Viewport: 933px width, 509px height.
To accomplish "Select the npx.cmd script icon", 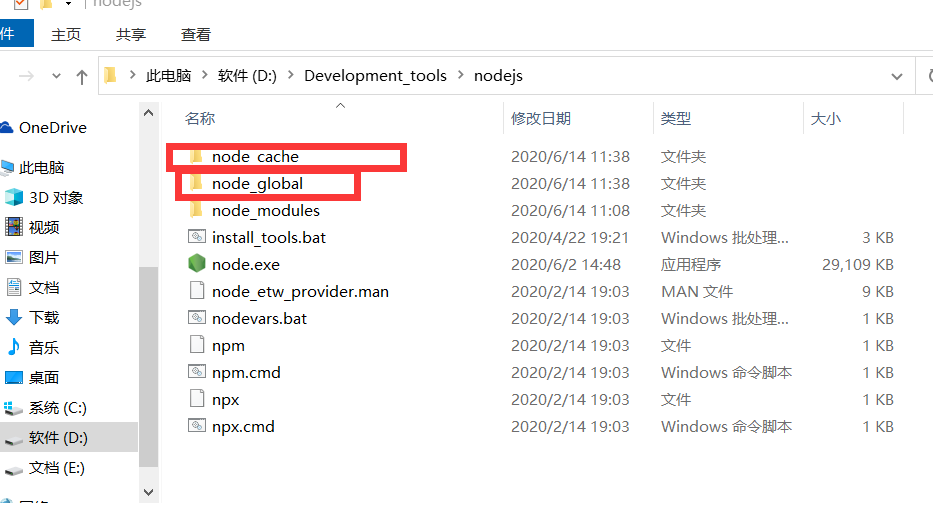I will click(x=197, y=426).
